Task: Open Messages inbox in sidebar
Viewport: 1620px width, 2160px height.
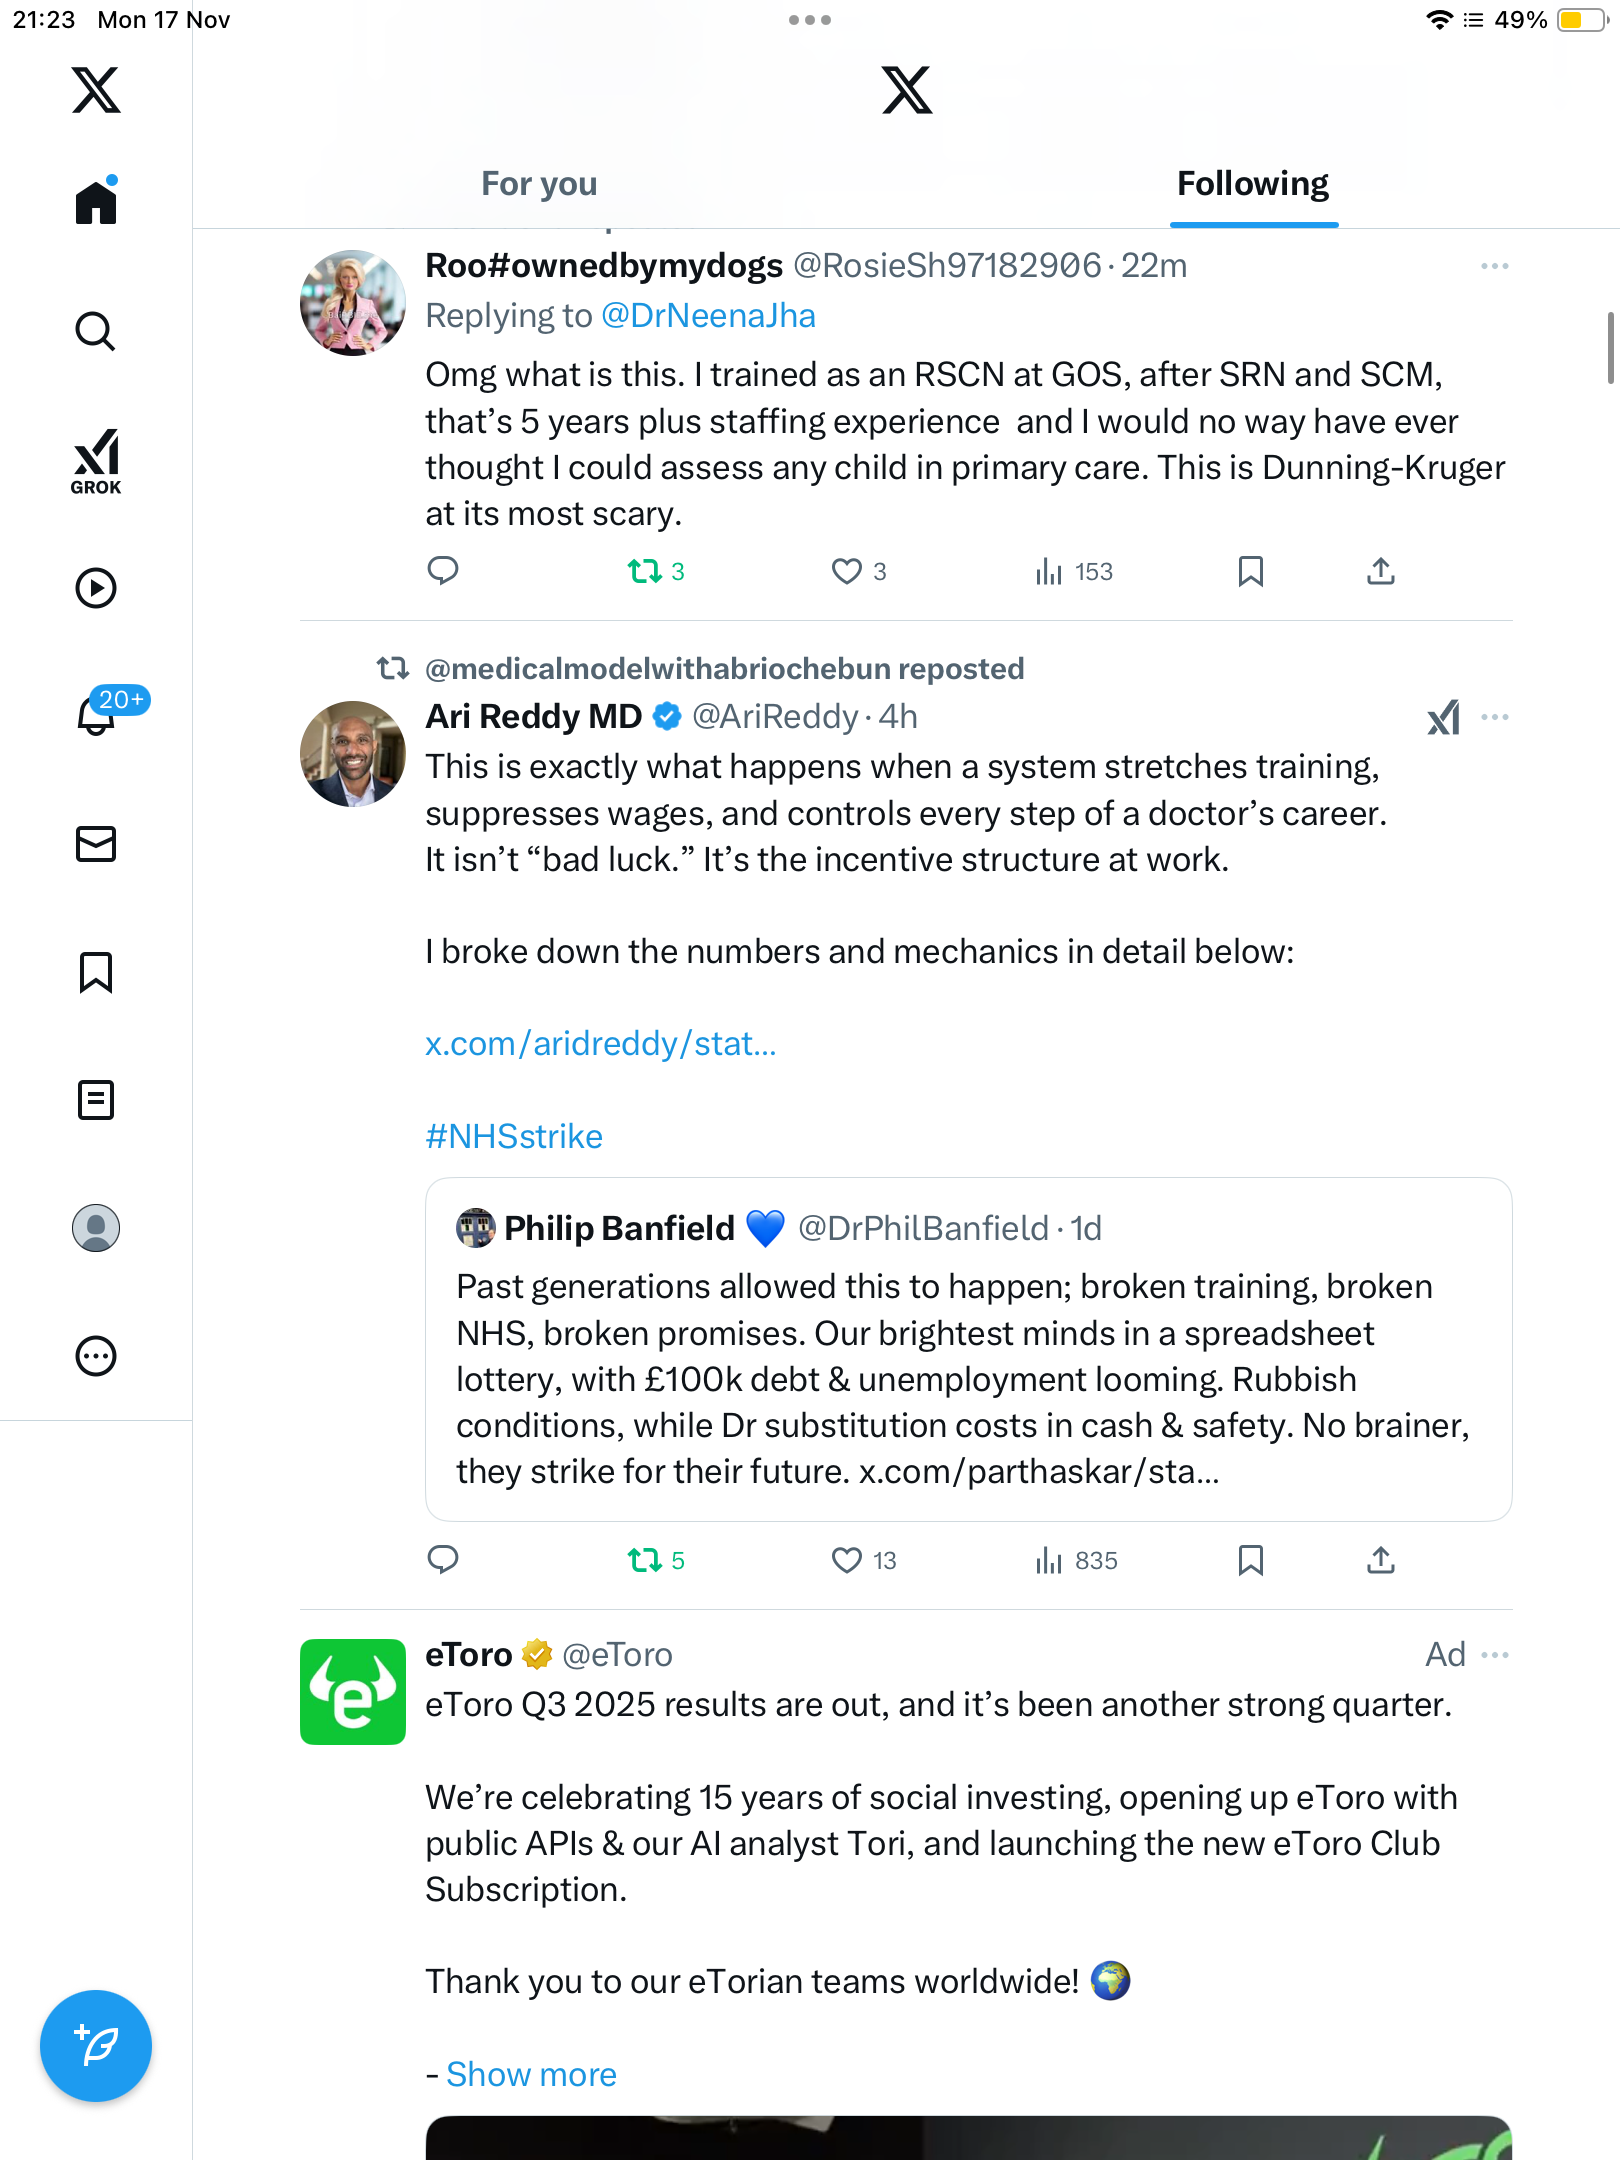Action: tap(96, 844)
